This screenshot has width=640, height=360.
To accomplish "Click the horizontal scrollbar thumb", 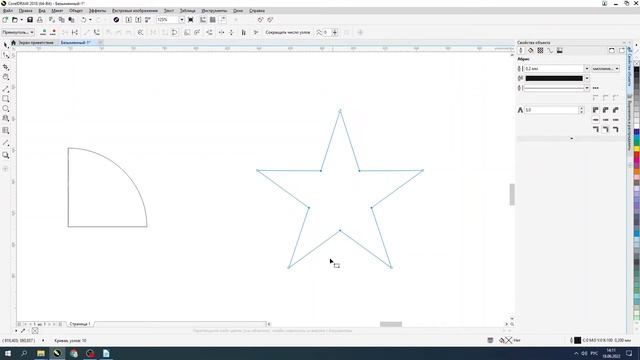I will coord(391,324).
